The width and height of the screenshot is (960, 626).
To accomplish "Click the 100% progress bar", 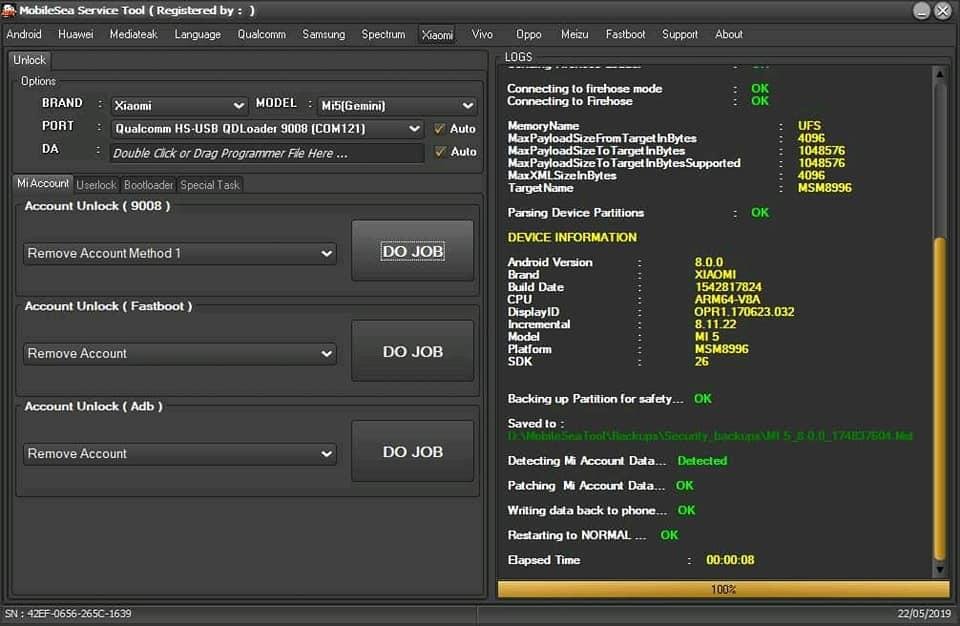I will click(723, 590).
